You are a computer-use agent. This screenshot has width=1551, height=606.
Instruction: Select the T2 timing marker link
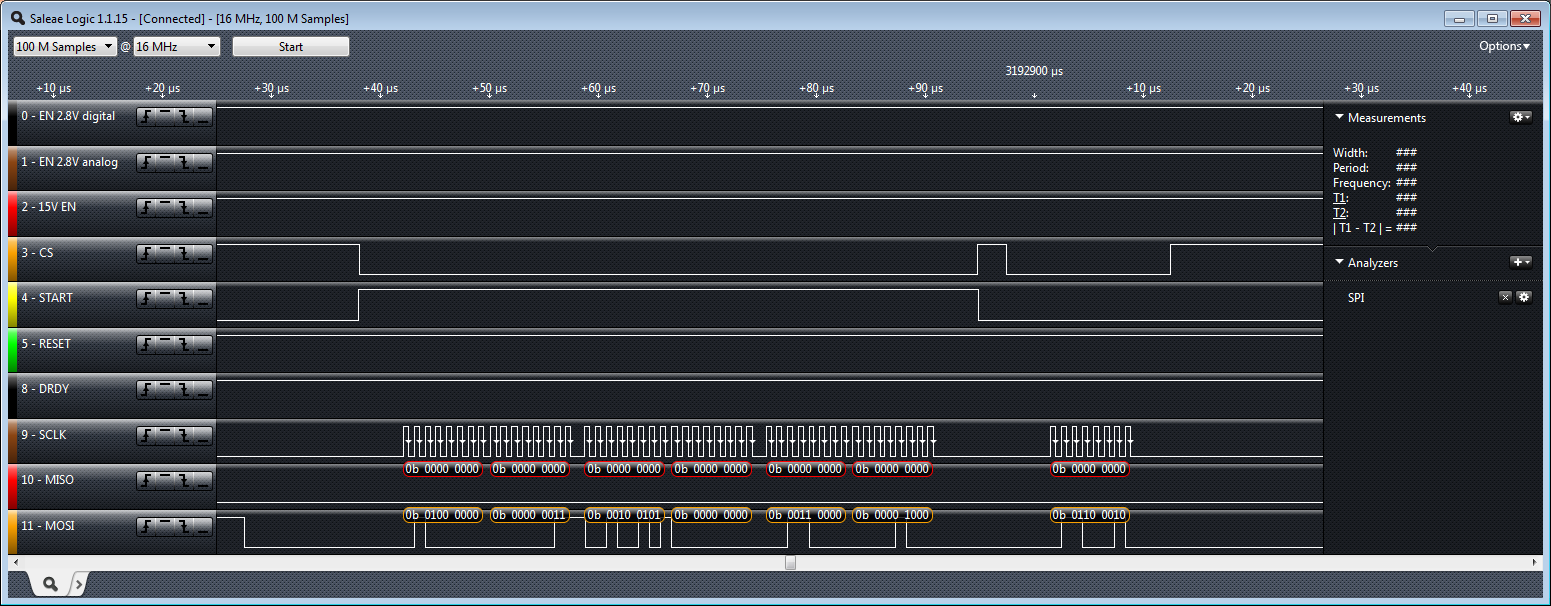(x=1340, y=213)
